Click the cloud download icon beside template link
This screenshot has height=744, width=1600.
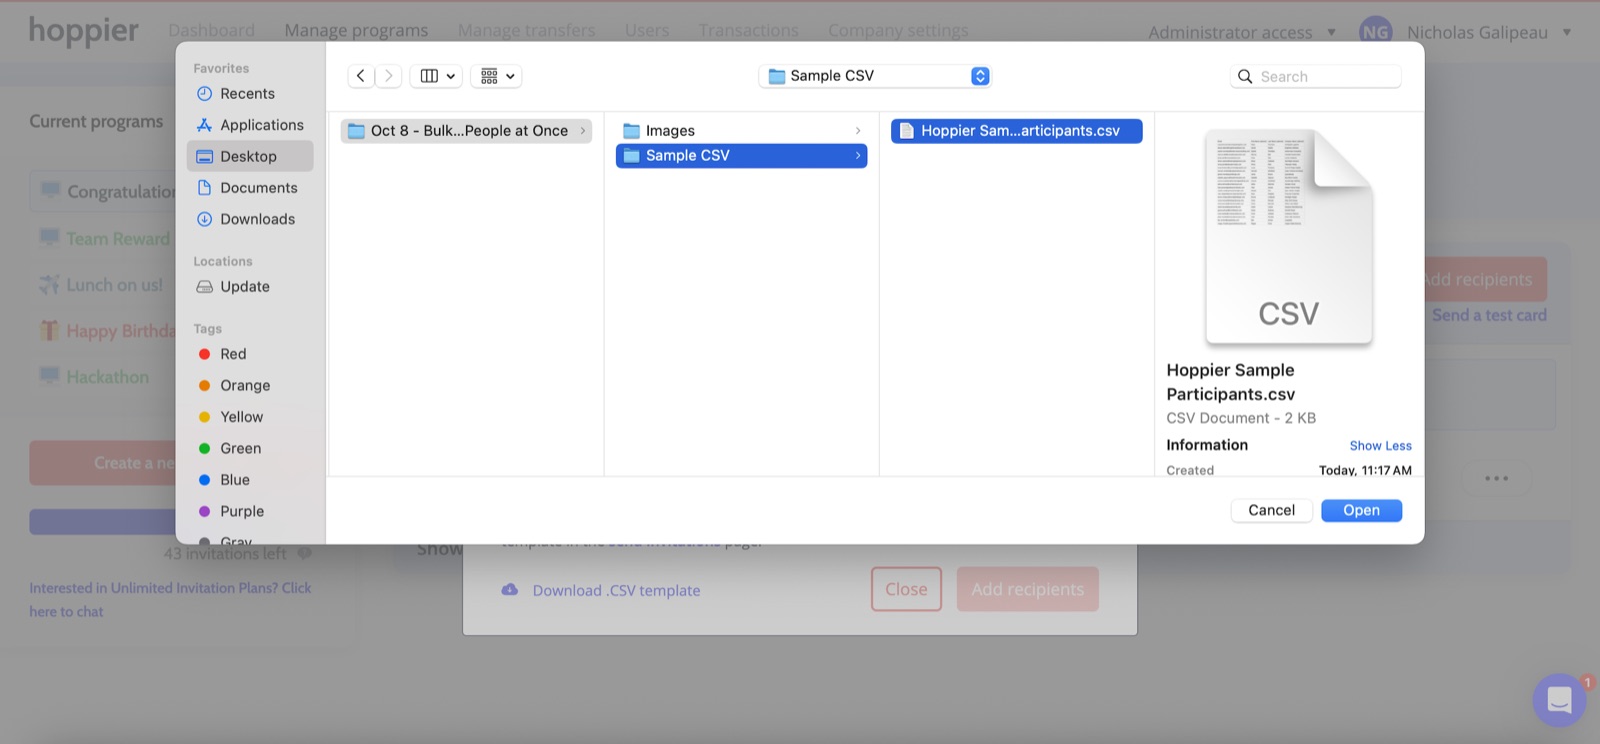(510, 590)
